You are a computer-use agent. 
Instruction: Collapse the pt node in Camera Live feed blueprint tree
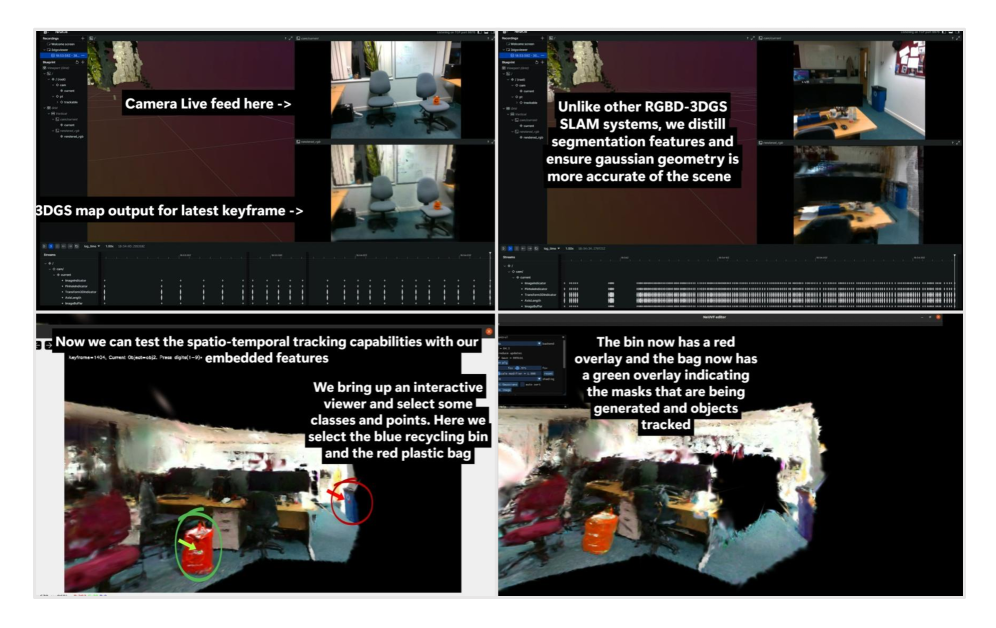[53, 97]
